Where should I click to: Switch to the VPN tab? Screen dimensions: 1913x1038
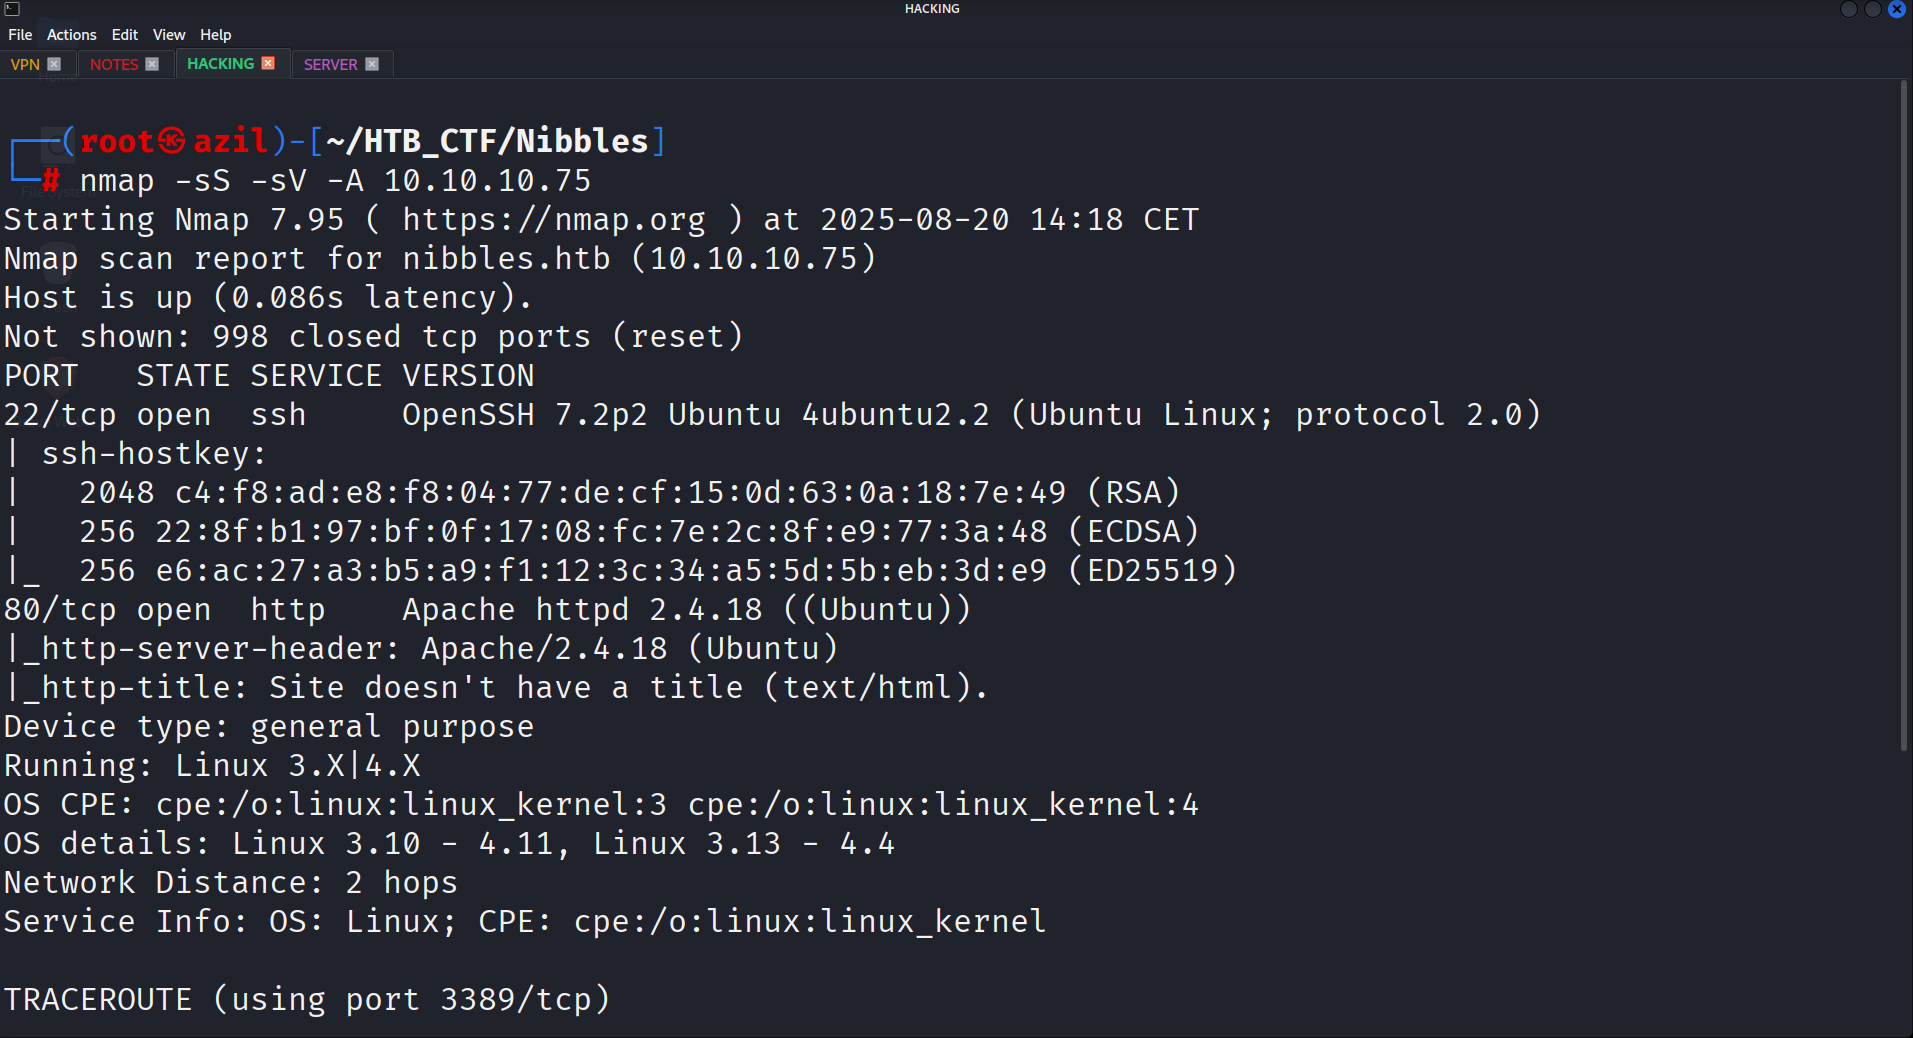[25, 64]
